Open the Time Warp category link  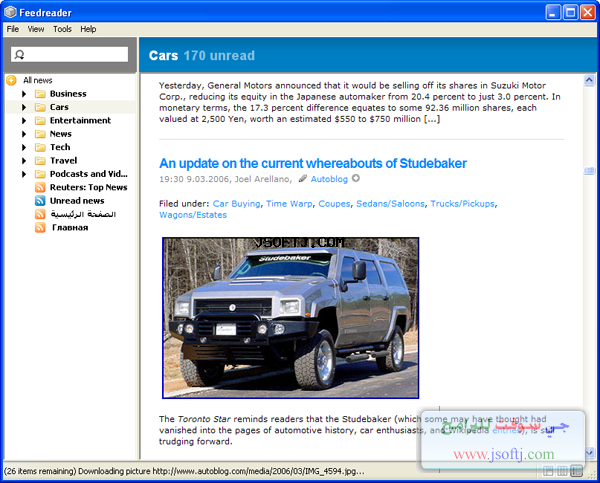point(289,204)
